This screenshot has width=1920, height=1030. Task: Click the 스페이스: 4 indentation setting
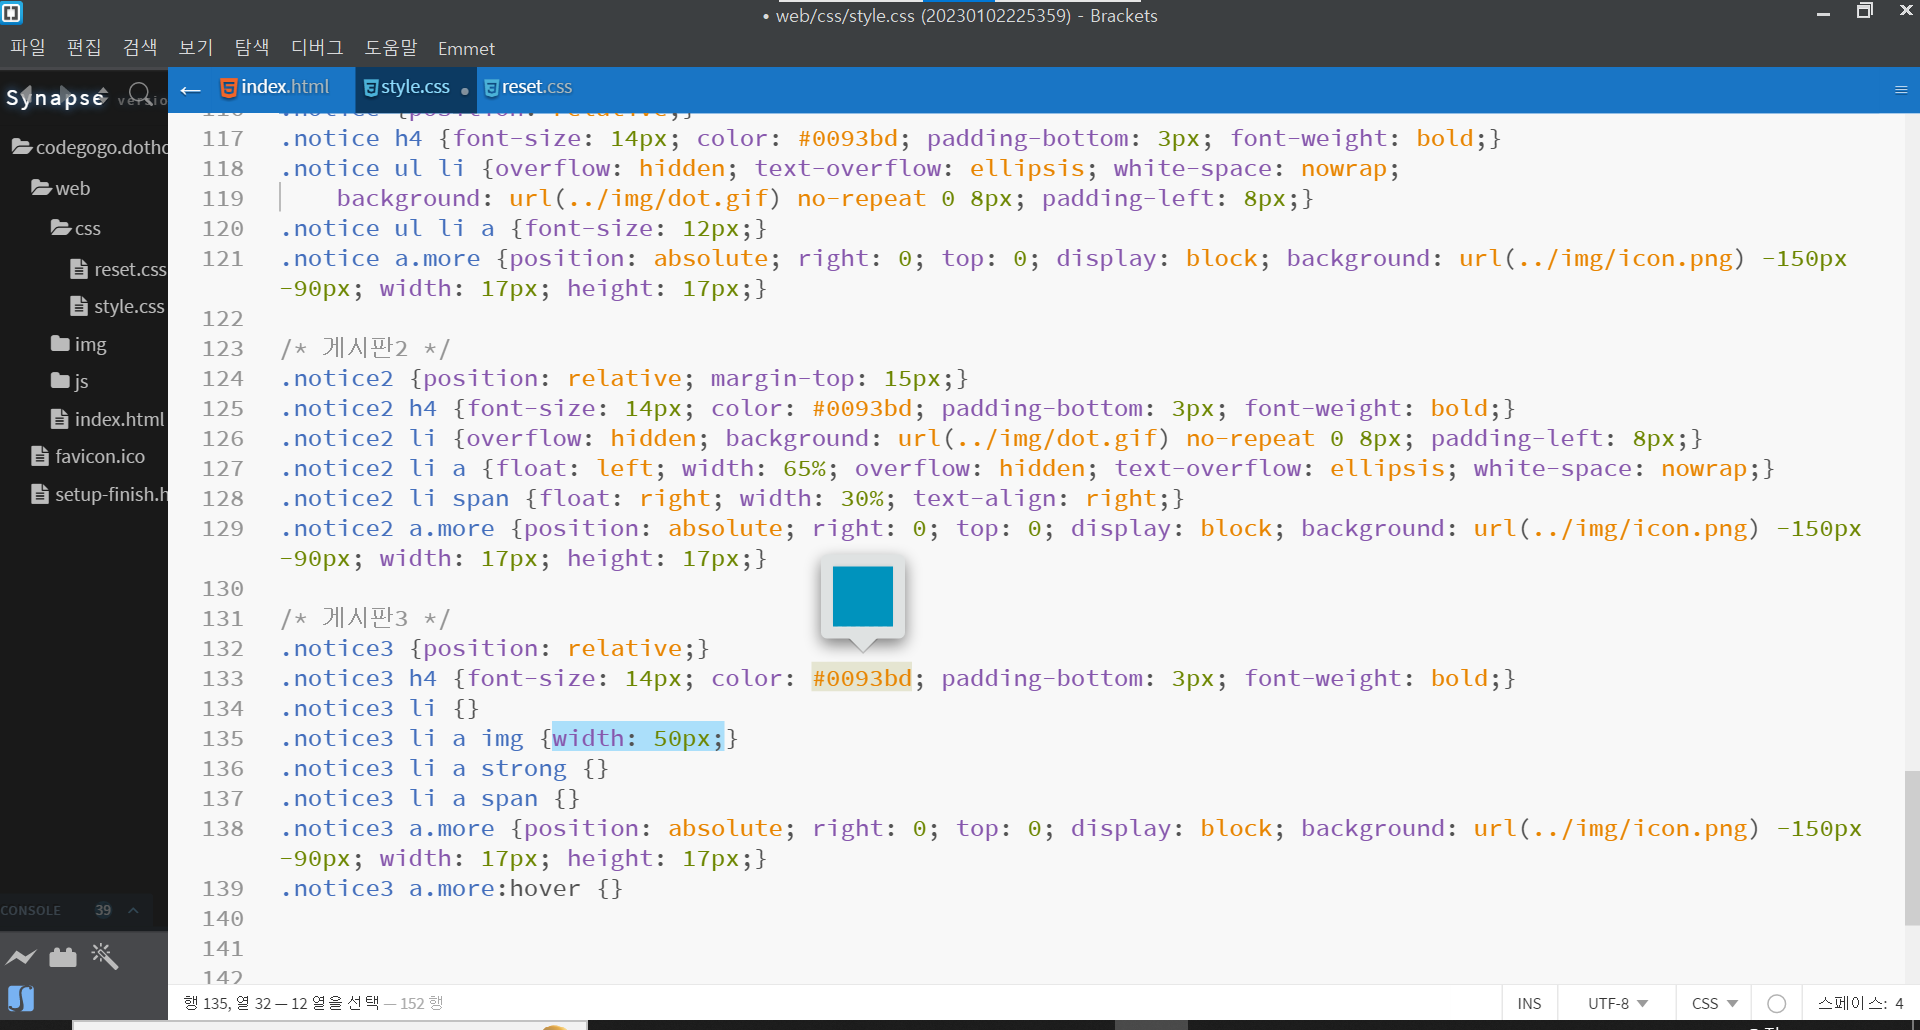pyautogui.click(x=1861, y=1003)
